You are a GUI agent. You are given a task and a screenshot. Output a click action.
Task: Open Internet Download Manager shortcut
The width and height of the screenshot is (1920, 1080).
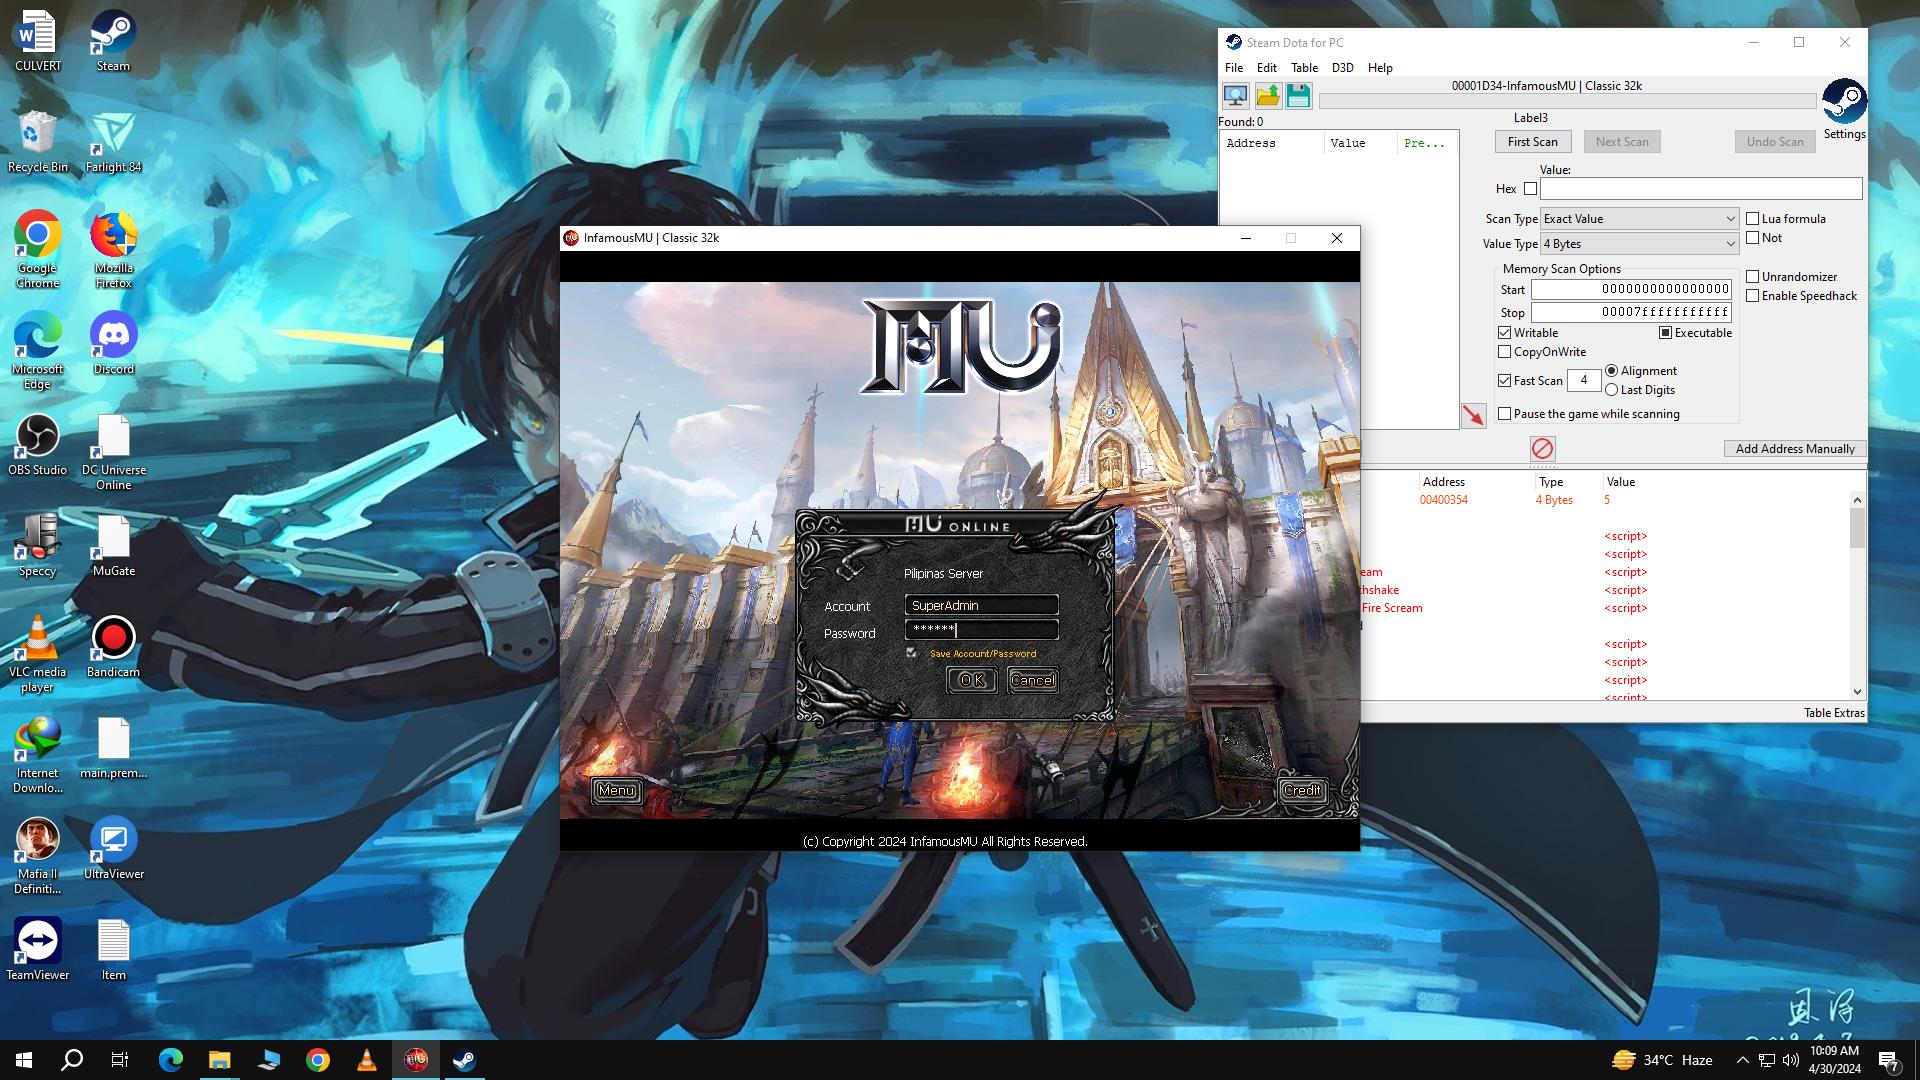pos(38,755)
